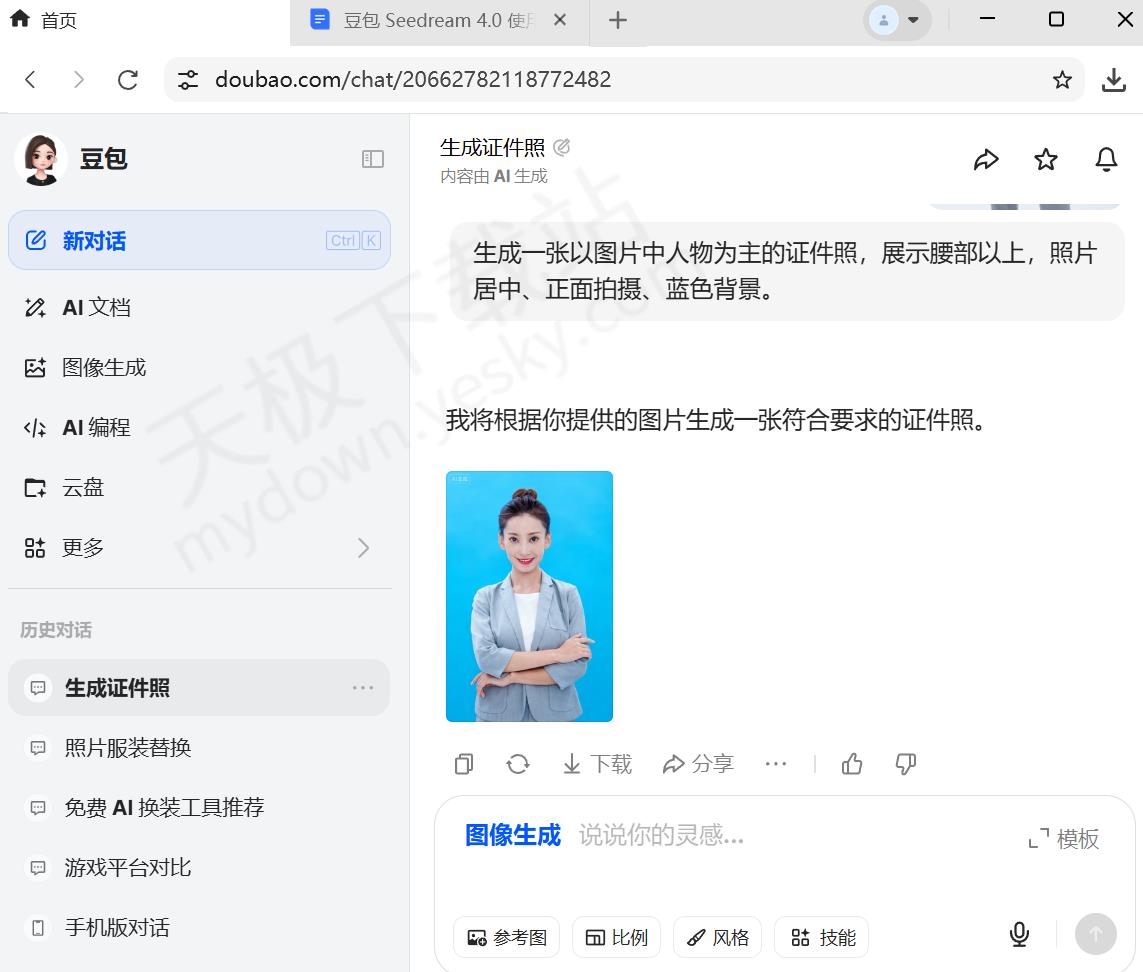Click the thumbs up icon
Image resolution: width=1143 pixels, height=972 pixels.
(x=852, y=764)
